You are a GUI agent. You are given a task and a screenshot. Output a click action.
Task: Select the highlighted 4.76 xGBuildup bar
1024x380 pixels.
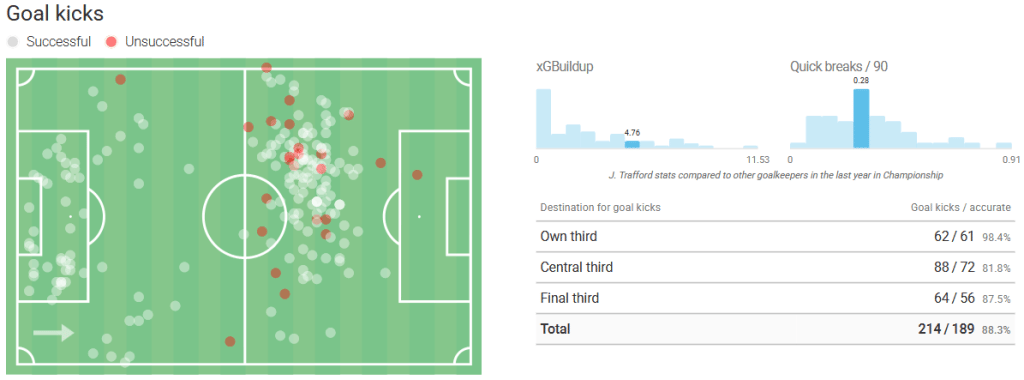[x=632, y=144]
